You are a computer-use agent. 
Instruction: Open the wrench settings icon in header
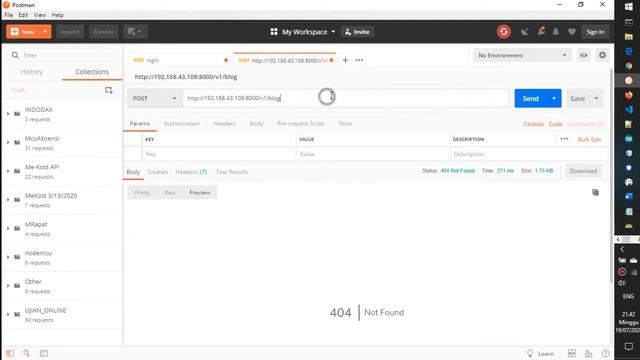541,31
